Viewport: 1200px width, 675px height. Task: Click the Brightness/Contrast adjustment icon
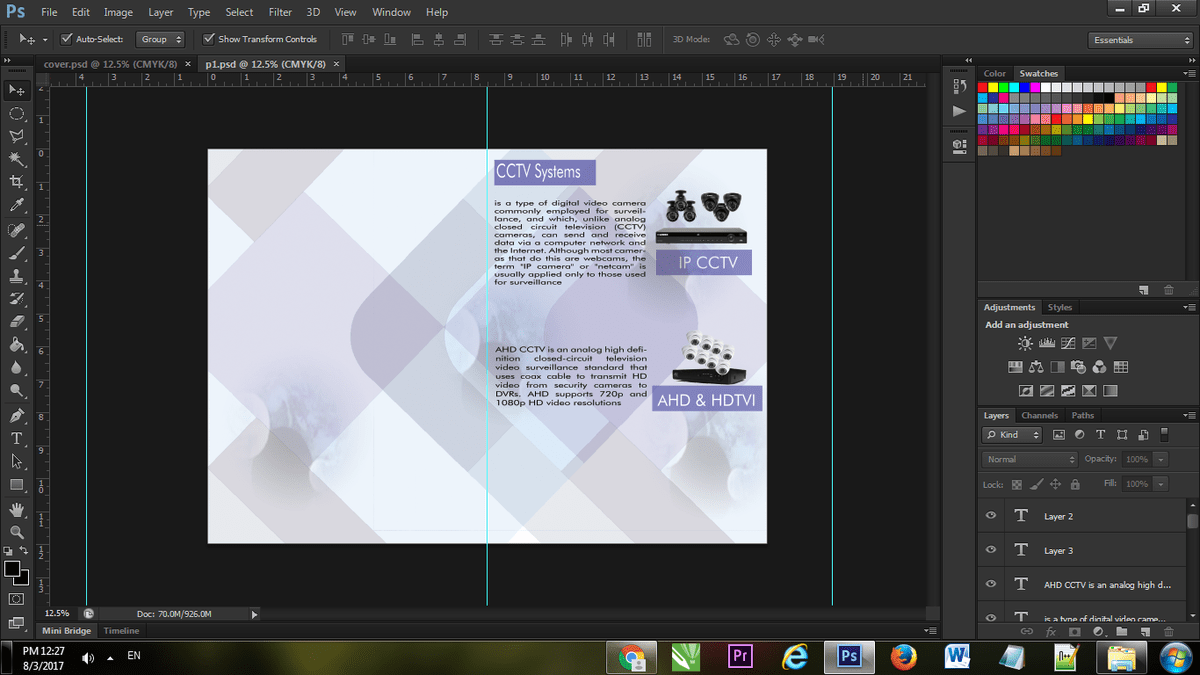point(1025,343)
